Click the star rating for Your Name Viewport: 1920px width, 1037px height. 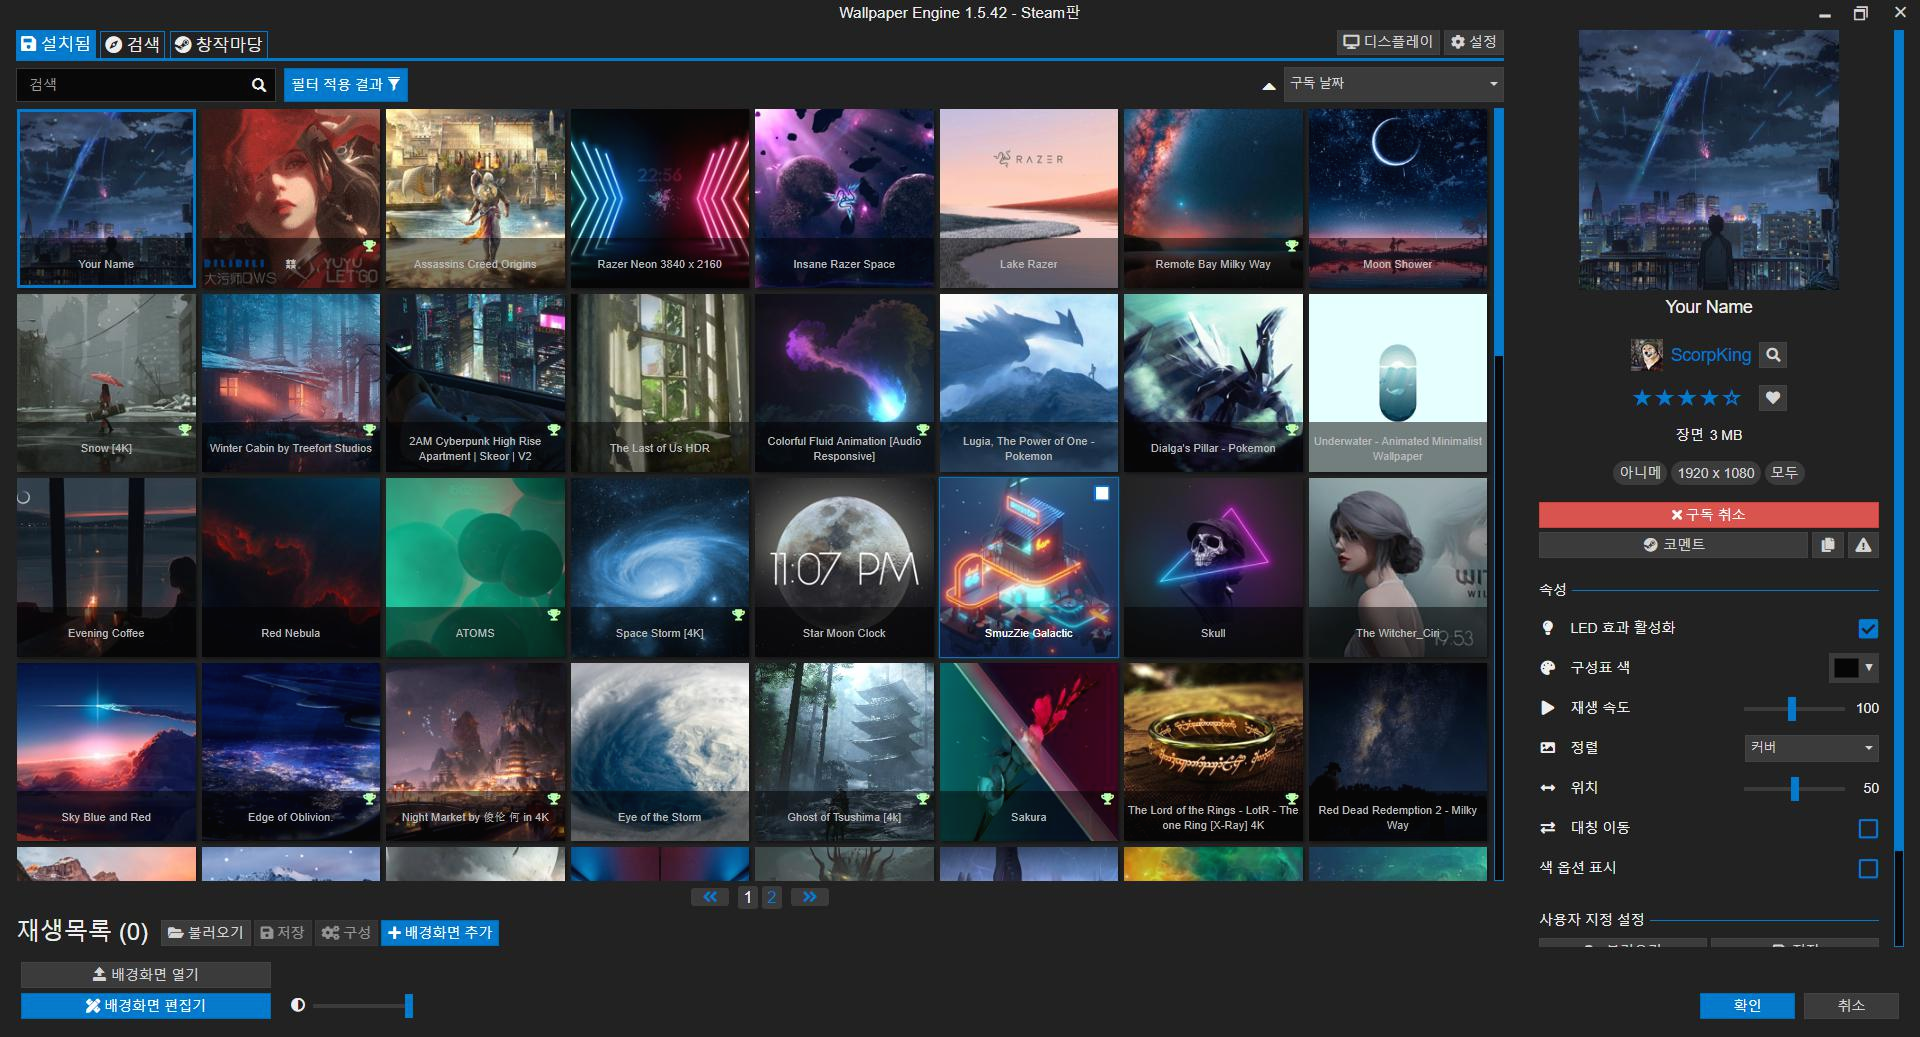pos(1687,398)
